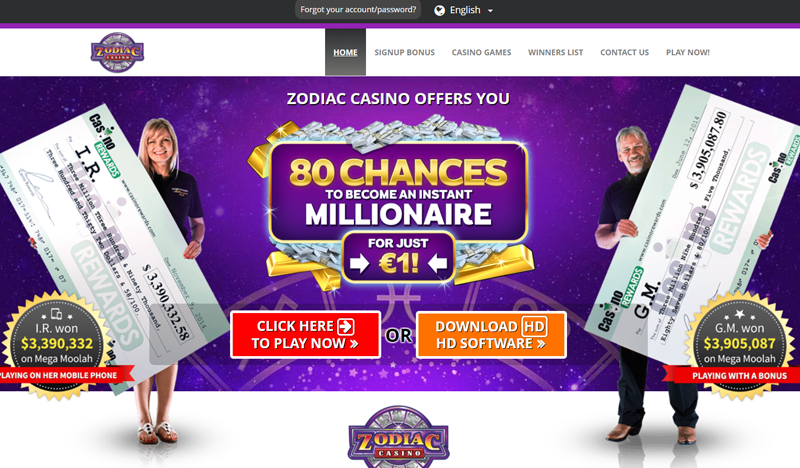800x468 pixels.
Task: Open the WINNERS LIST page
Action: pos(556,52)
